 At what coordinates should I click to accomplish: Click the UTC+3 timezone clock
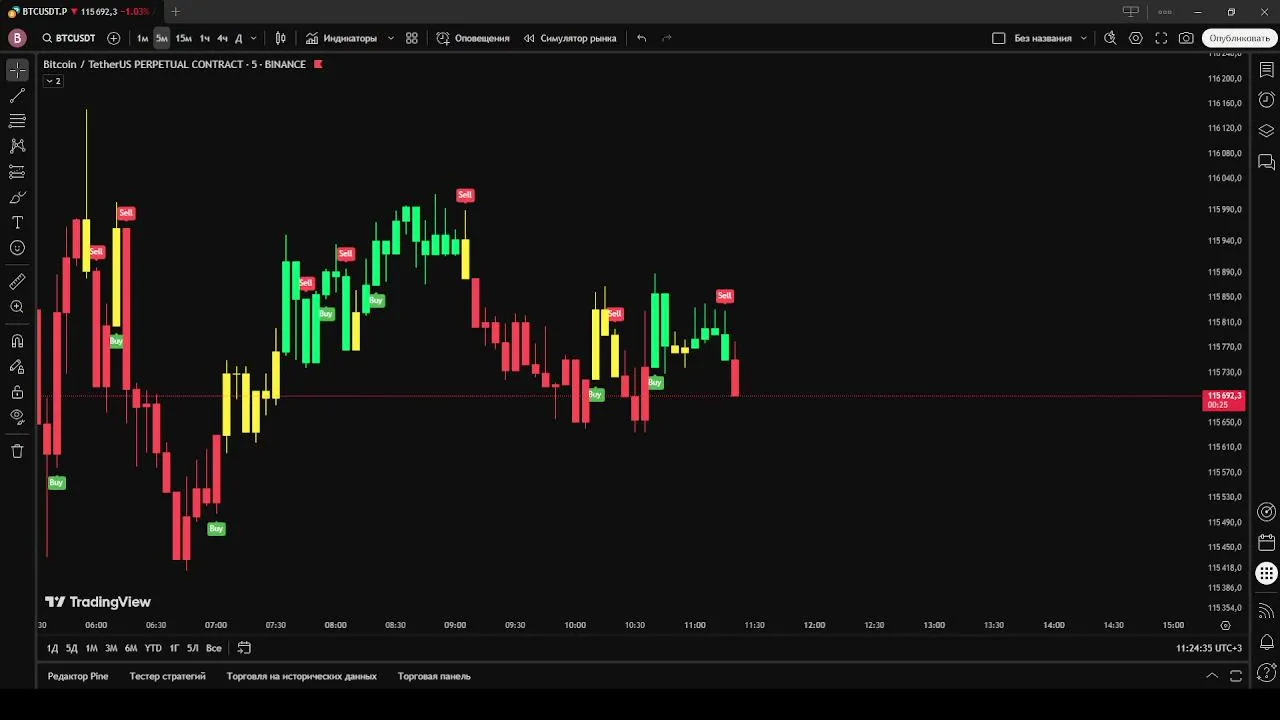pos(1209,648)
